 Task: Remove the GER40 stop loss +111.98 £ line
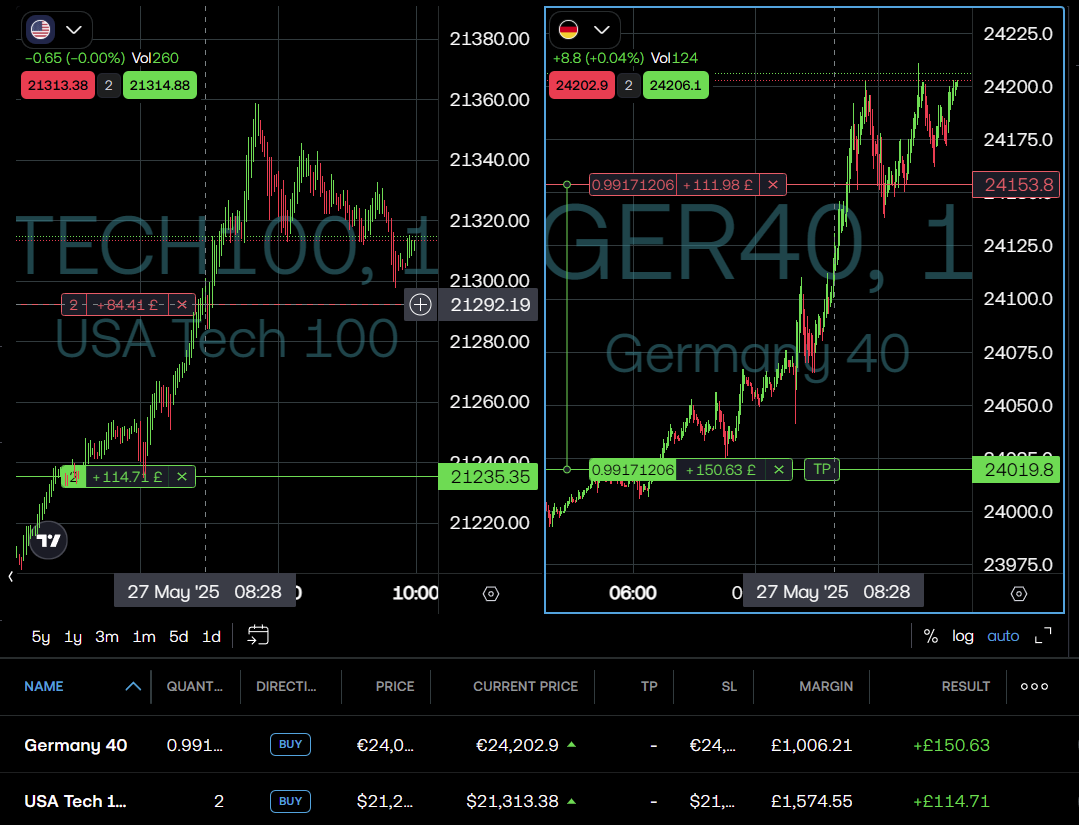pyautogui.click(x=772, y=184)
